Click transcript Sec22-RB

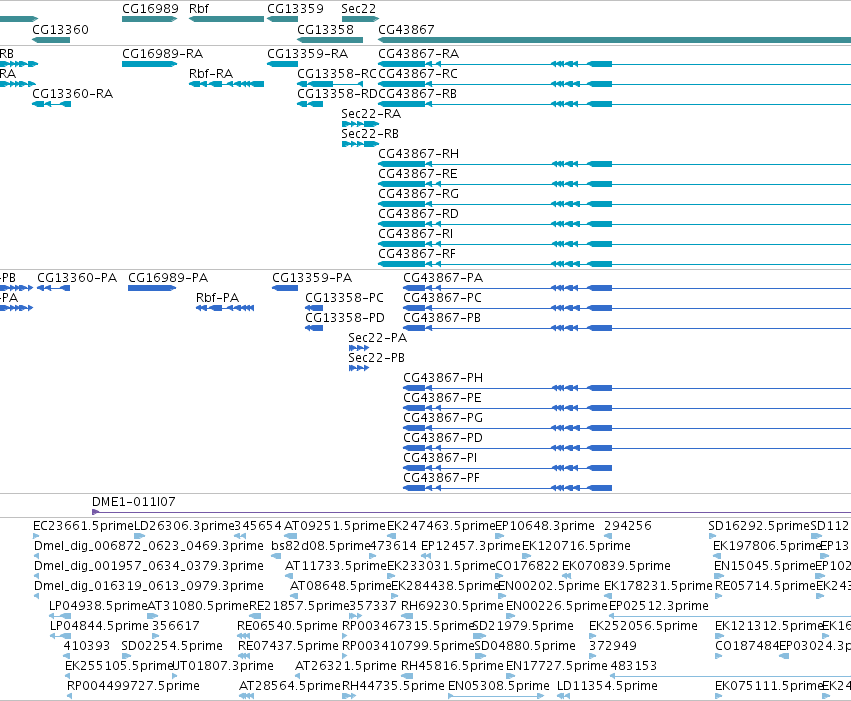click(x=370, y=133)
